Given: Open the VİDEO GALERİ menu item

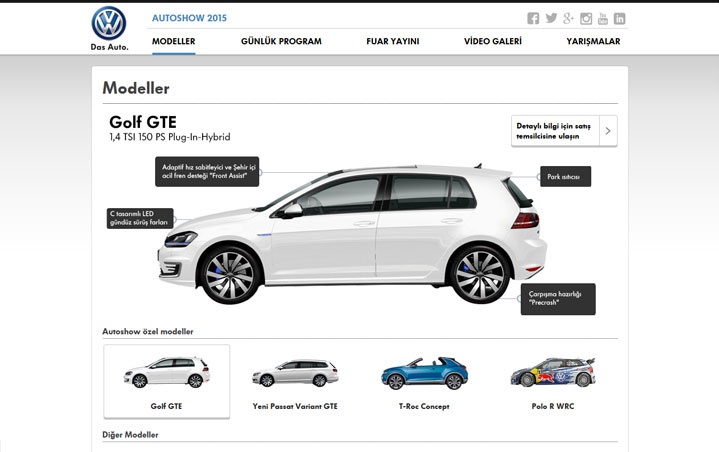Looking at the screenshot, I should [x=492, y=41].
